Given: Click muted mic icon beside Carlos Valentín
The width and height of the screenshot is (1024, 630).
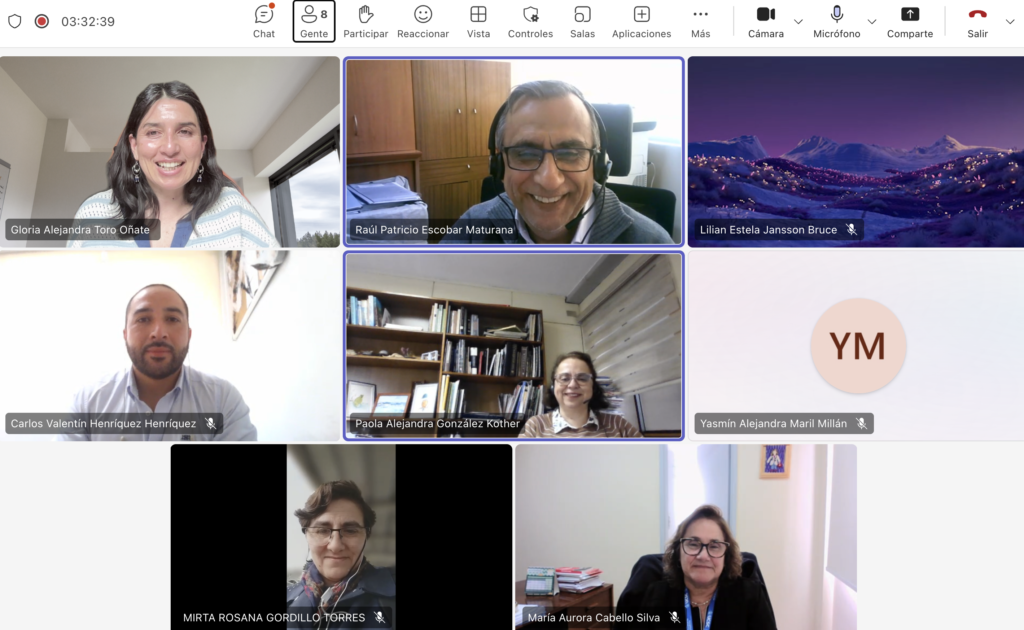Looking at the screenshot, I should click(210, 424).
